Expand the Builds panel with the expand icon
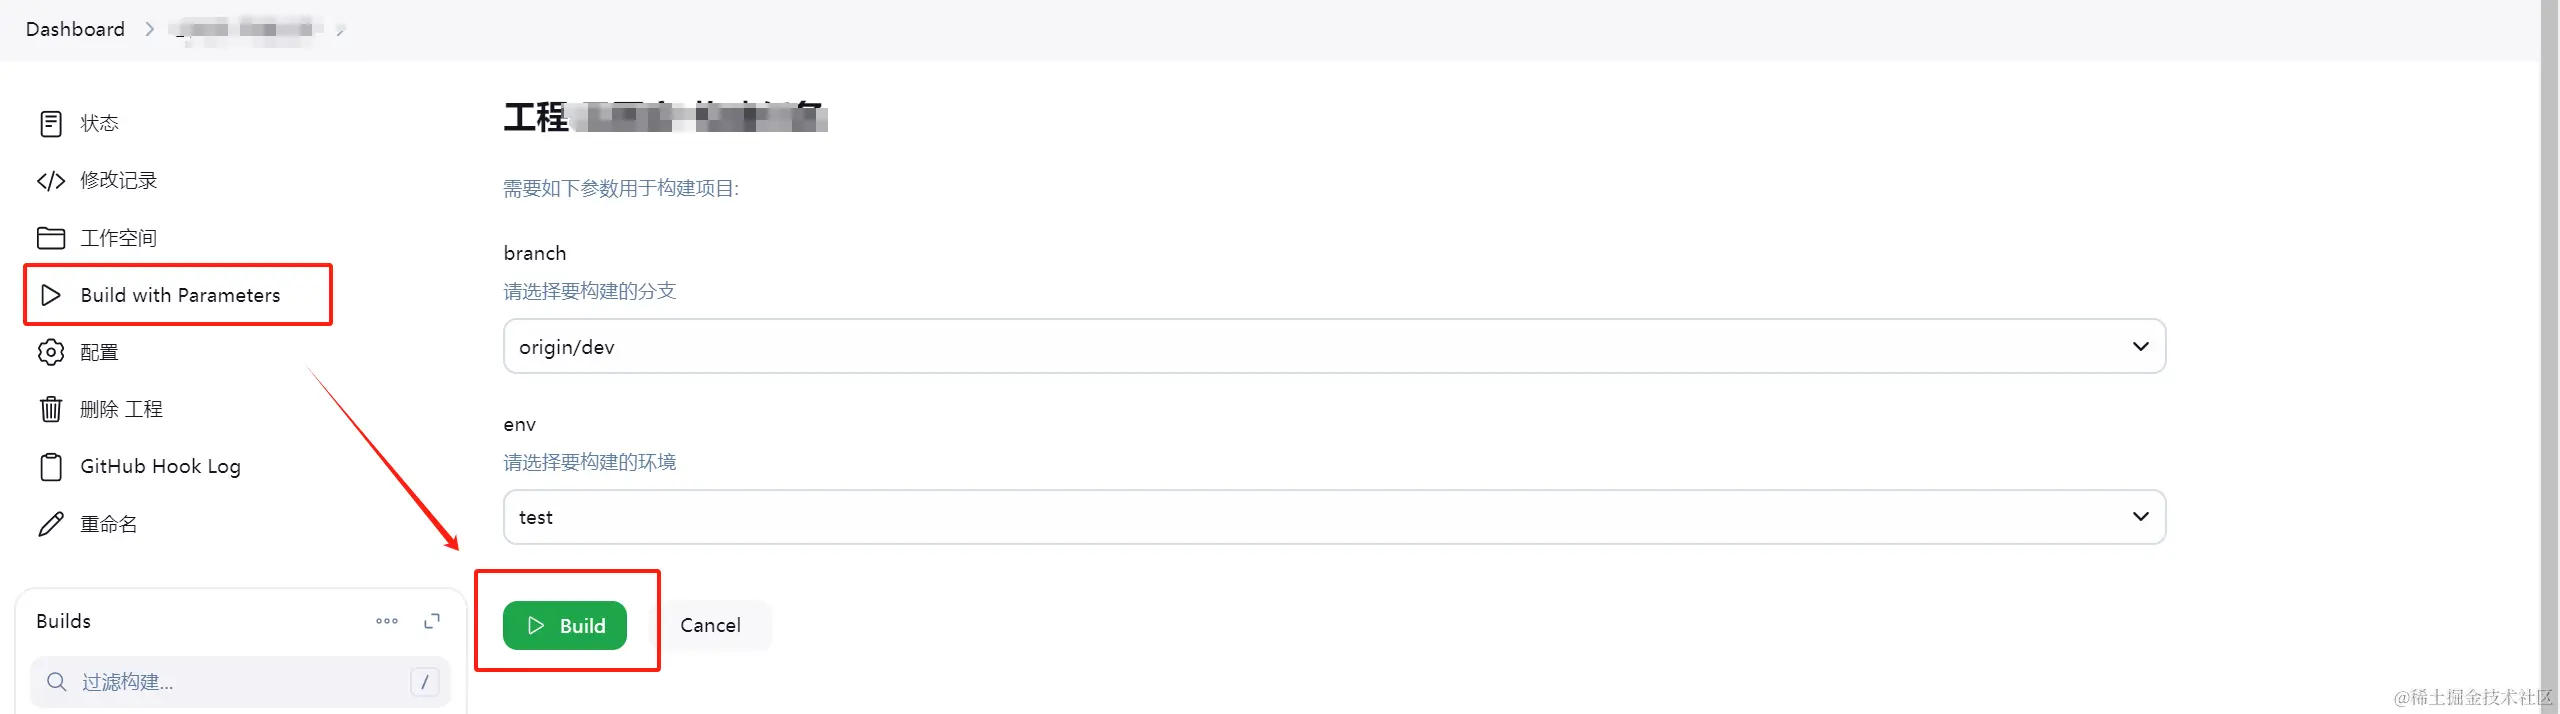The image size is (2560, 714). (432, 621)
